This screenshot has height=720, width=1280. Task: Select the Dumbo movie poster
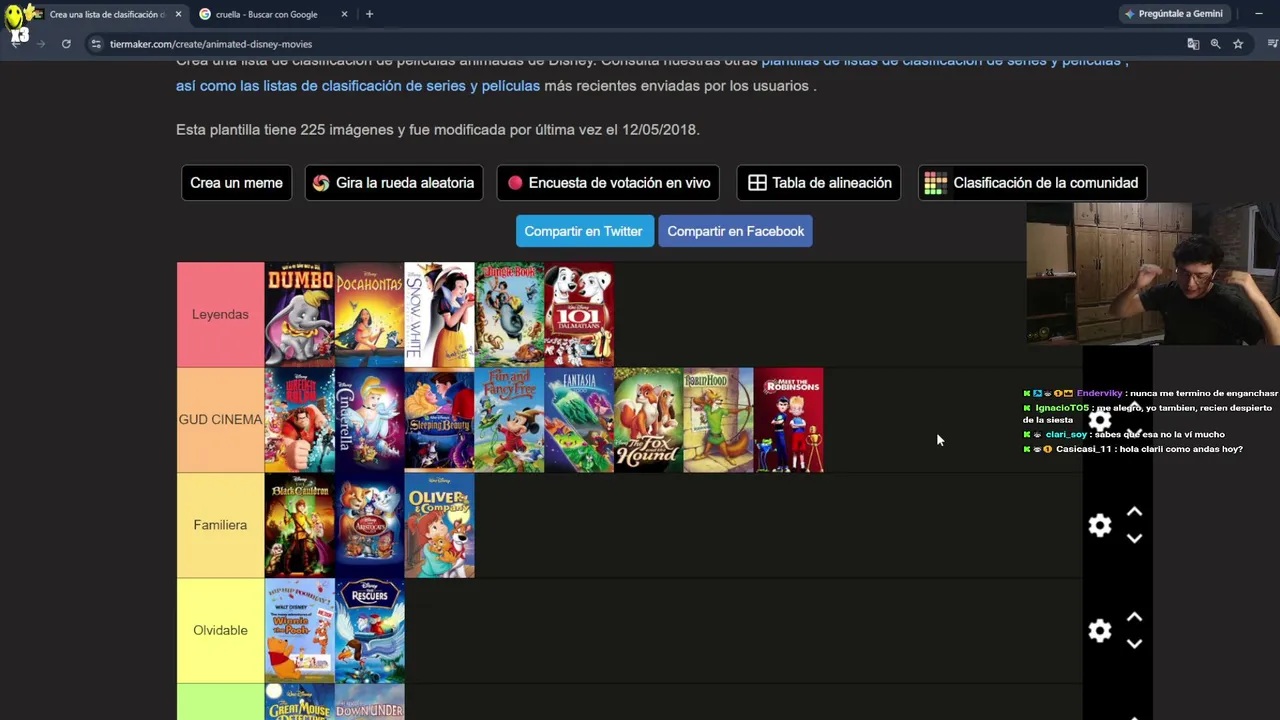tap(300, 315)
